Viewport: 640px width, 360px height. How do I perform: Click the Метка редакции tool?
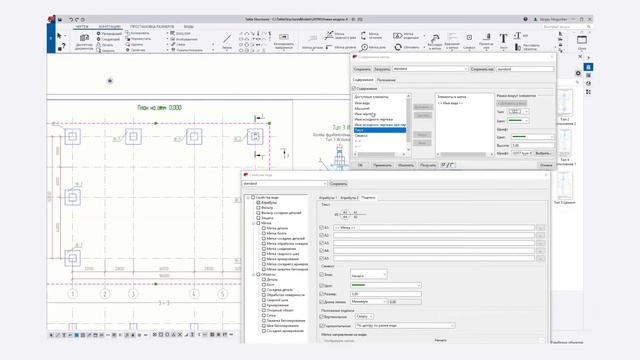point(406,36)
